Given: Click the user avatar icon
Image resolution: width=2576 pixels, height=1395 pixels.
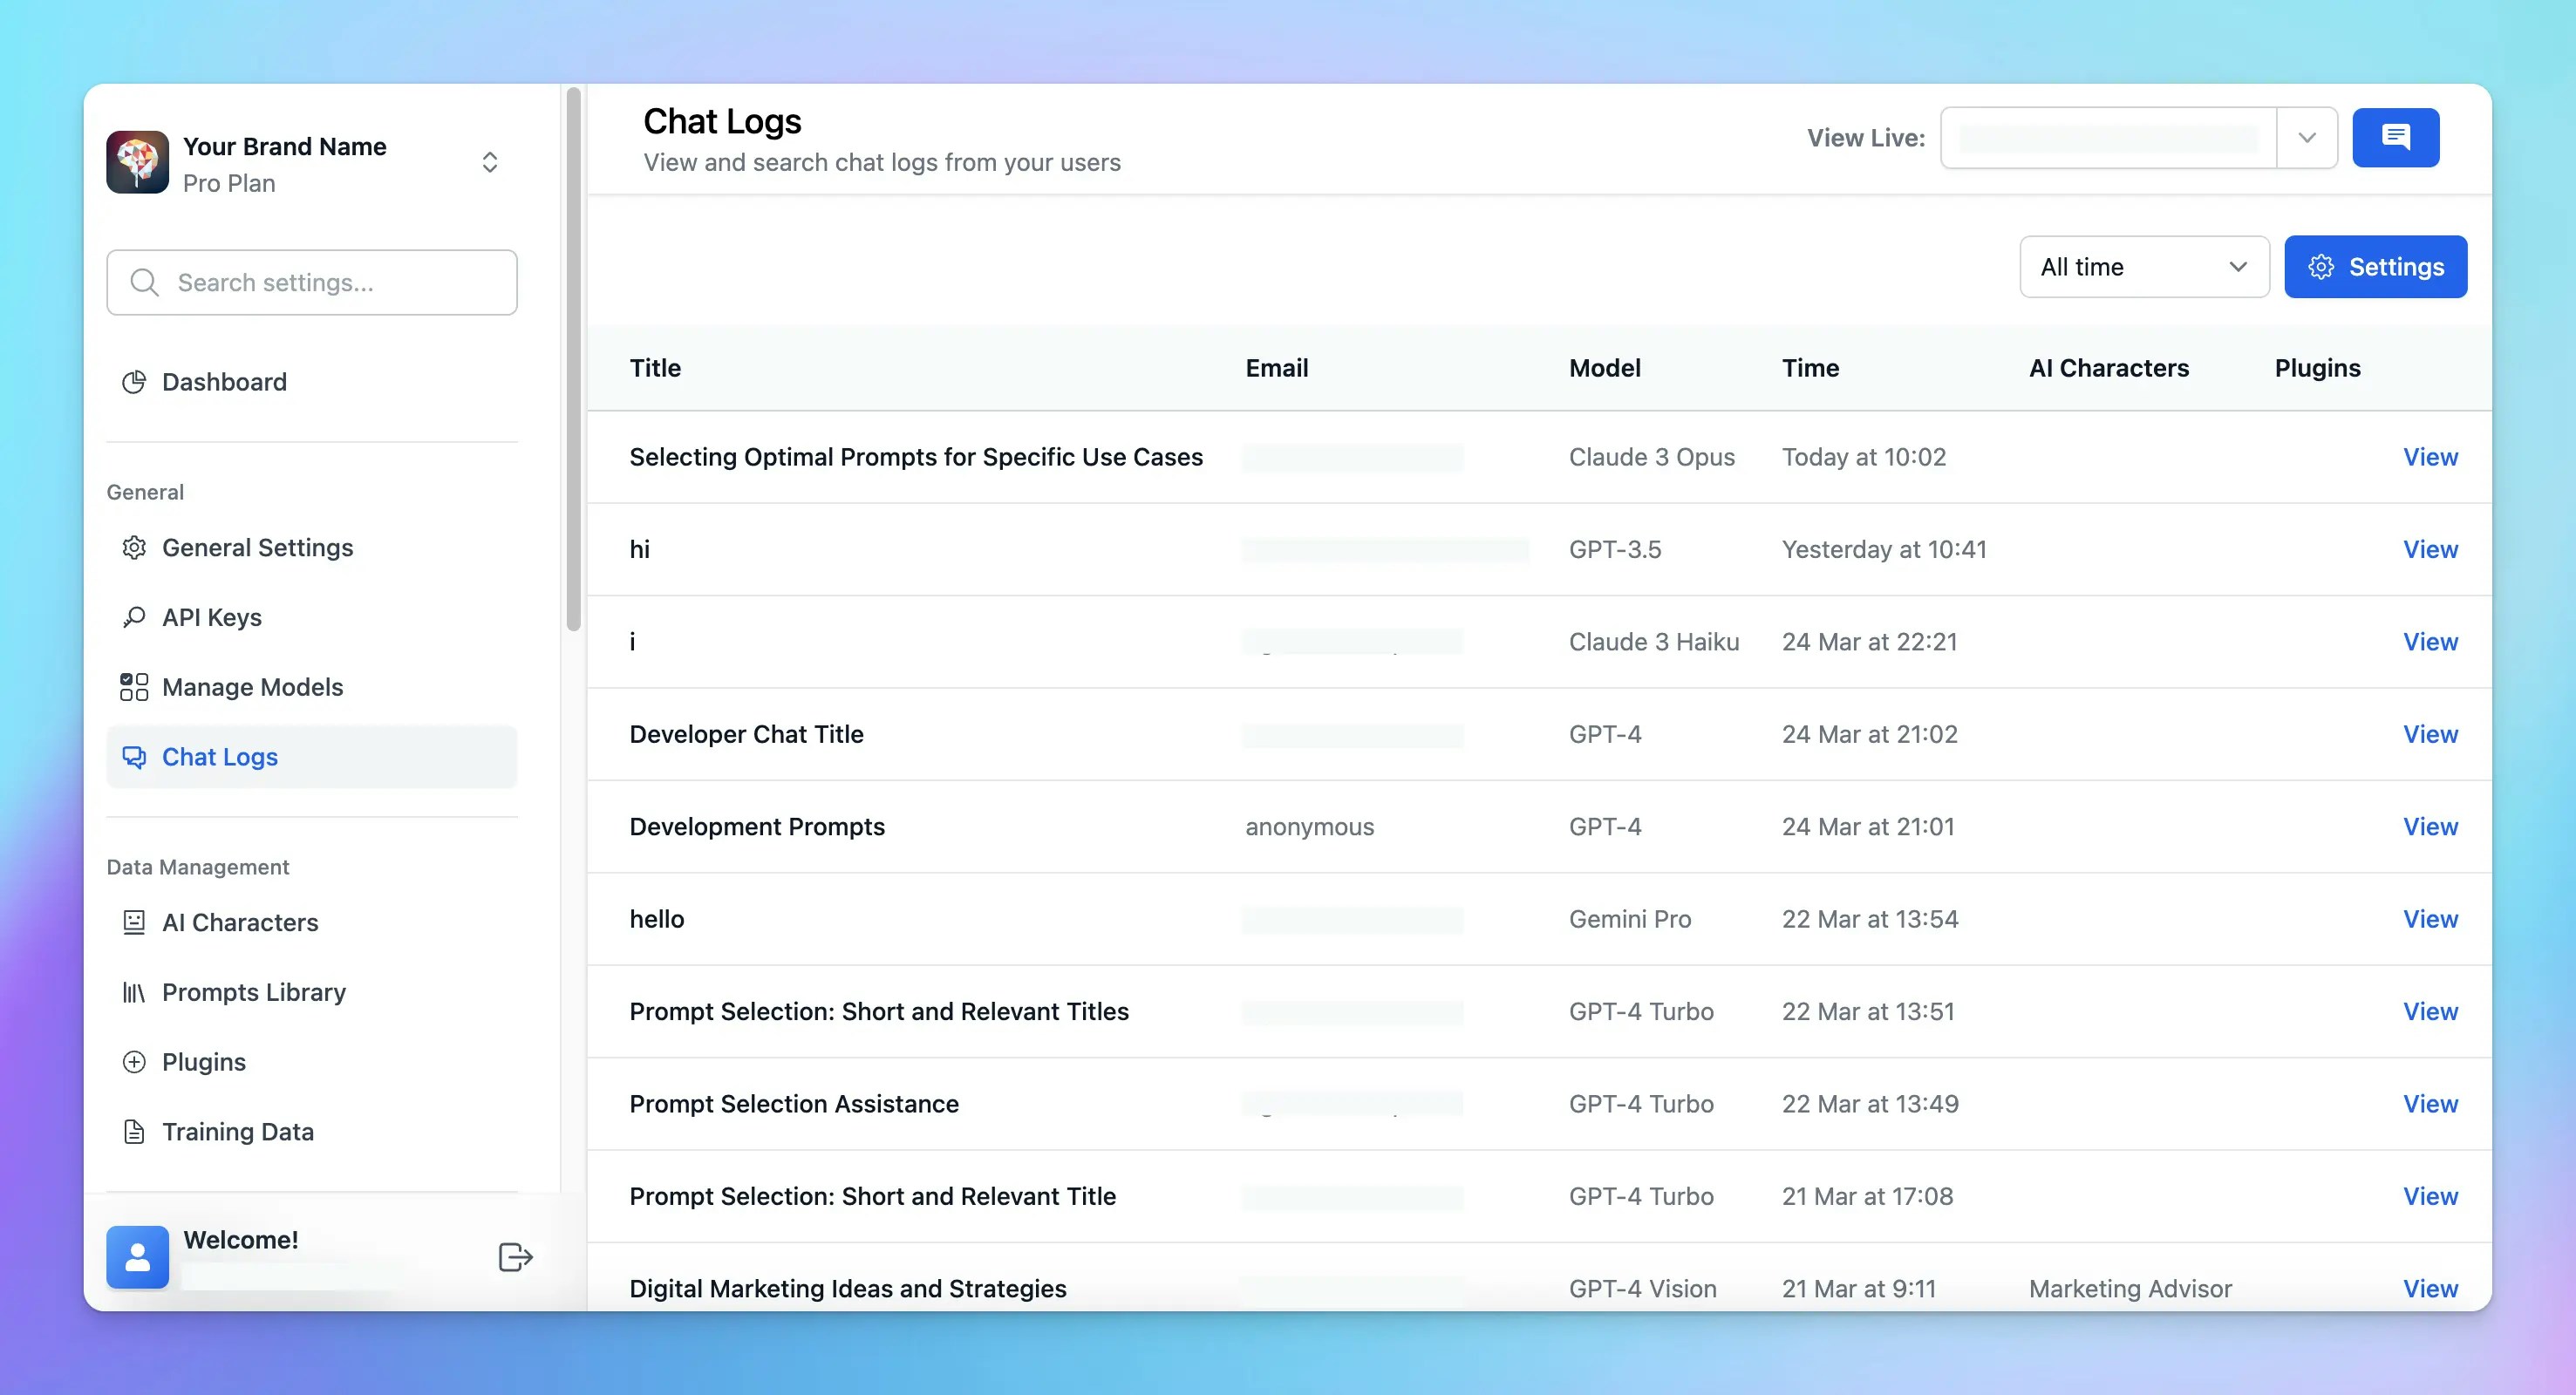Looking at the screenshot, I should (x=138, y=1257).
